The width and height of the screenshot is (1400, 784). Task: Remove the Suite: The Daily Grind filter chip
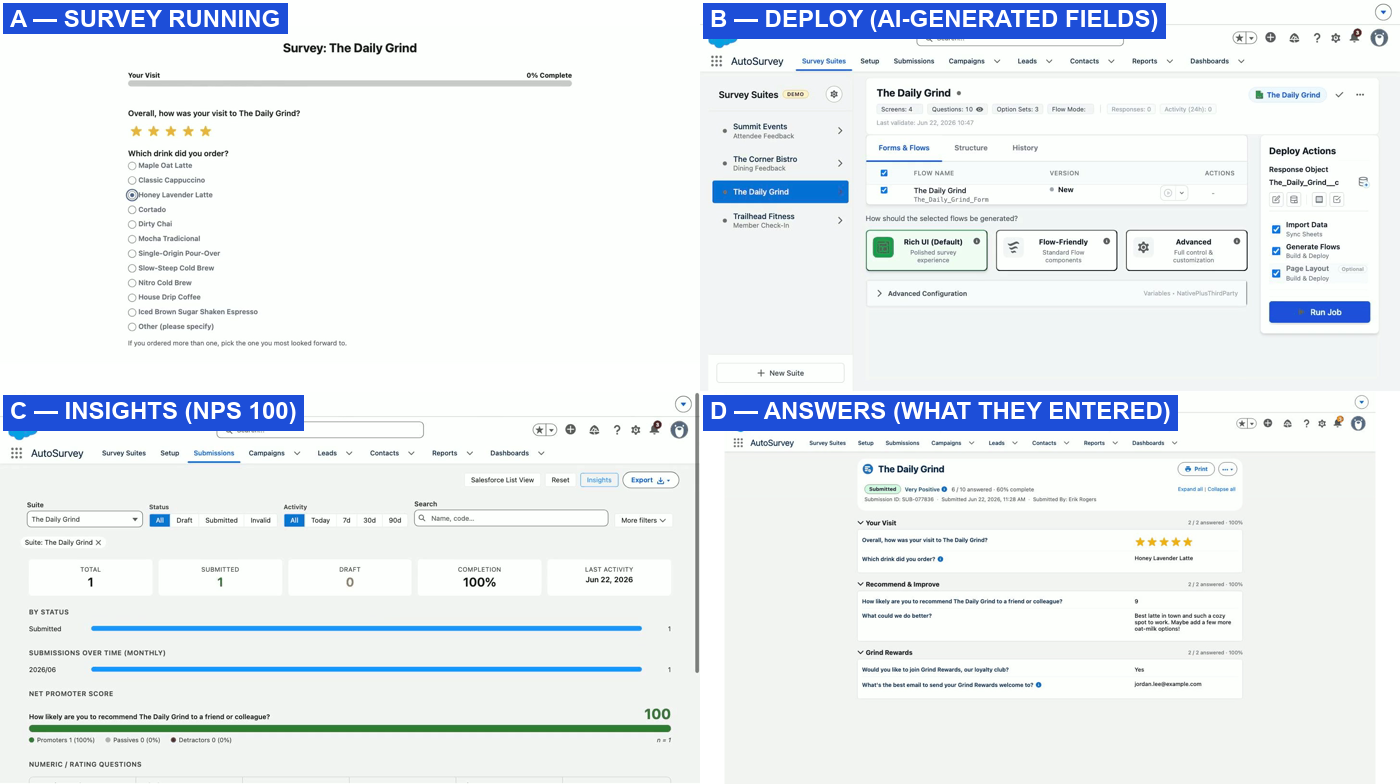pyautogui.click(x=98, y=542)
